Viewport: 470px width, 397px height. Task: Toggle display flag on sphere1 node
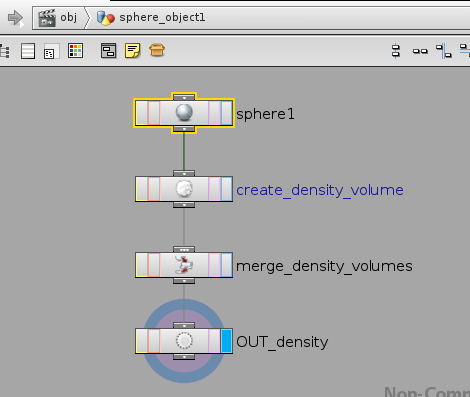[227, 113]
